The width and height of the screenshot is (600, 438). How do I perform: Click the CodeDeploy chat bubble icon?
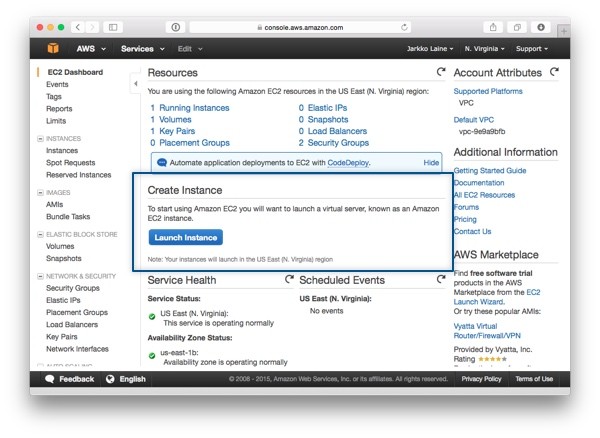tap(162, 163)
